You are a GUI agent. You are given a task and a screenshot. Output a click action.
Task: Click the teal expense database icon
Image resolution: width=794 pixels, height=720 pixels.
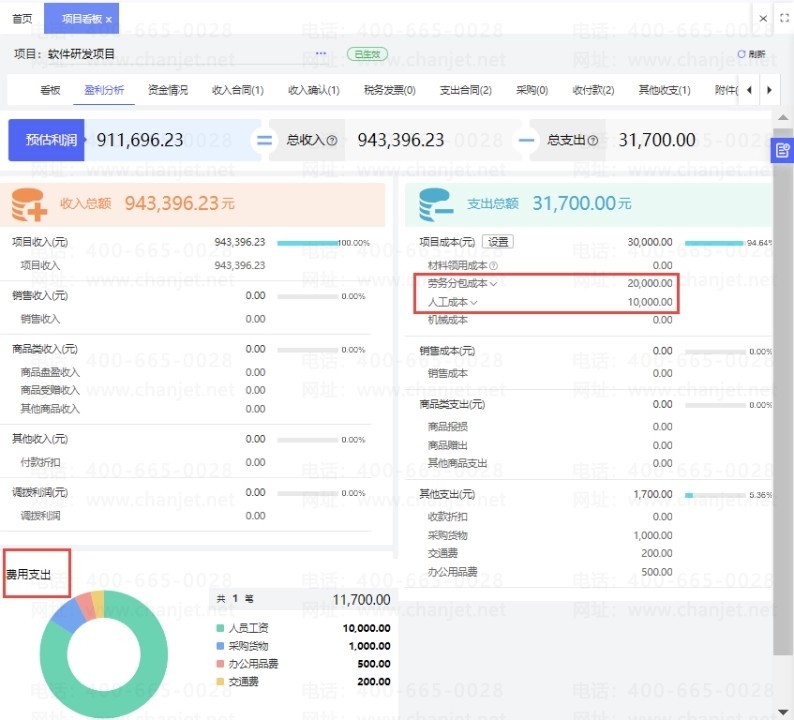tap(436, 205)
